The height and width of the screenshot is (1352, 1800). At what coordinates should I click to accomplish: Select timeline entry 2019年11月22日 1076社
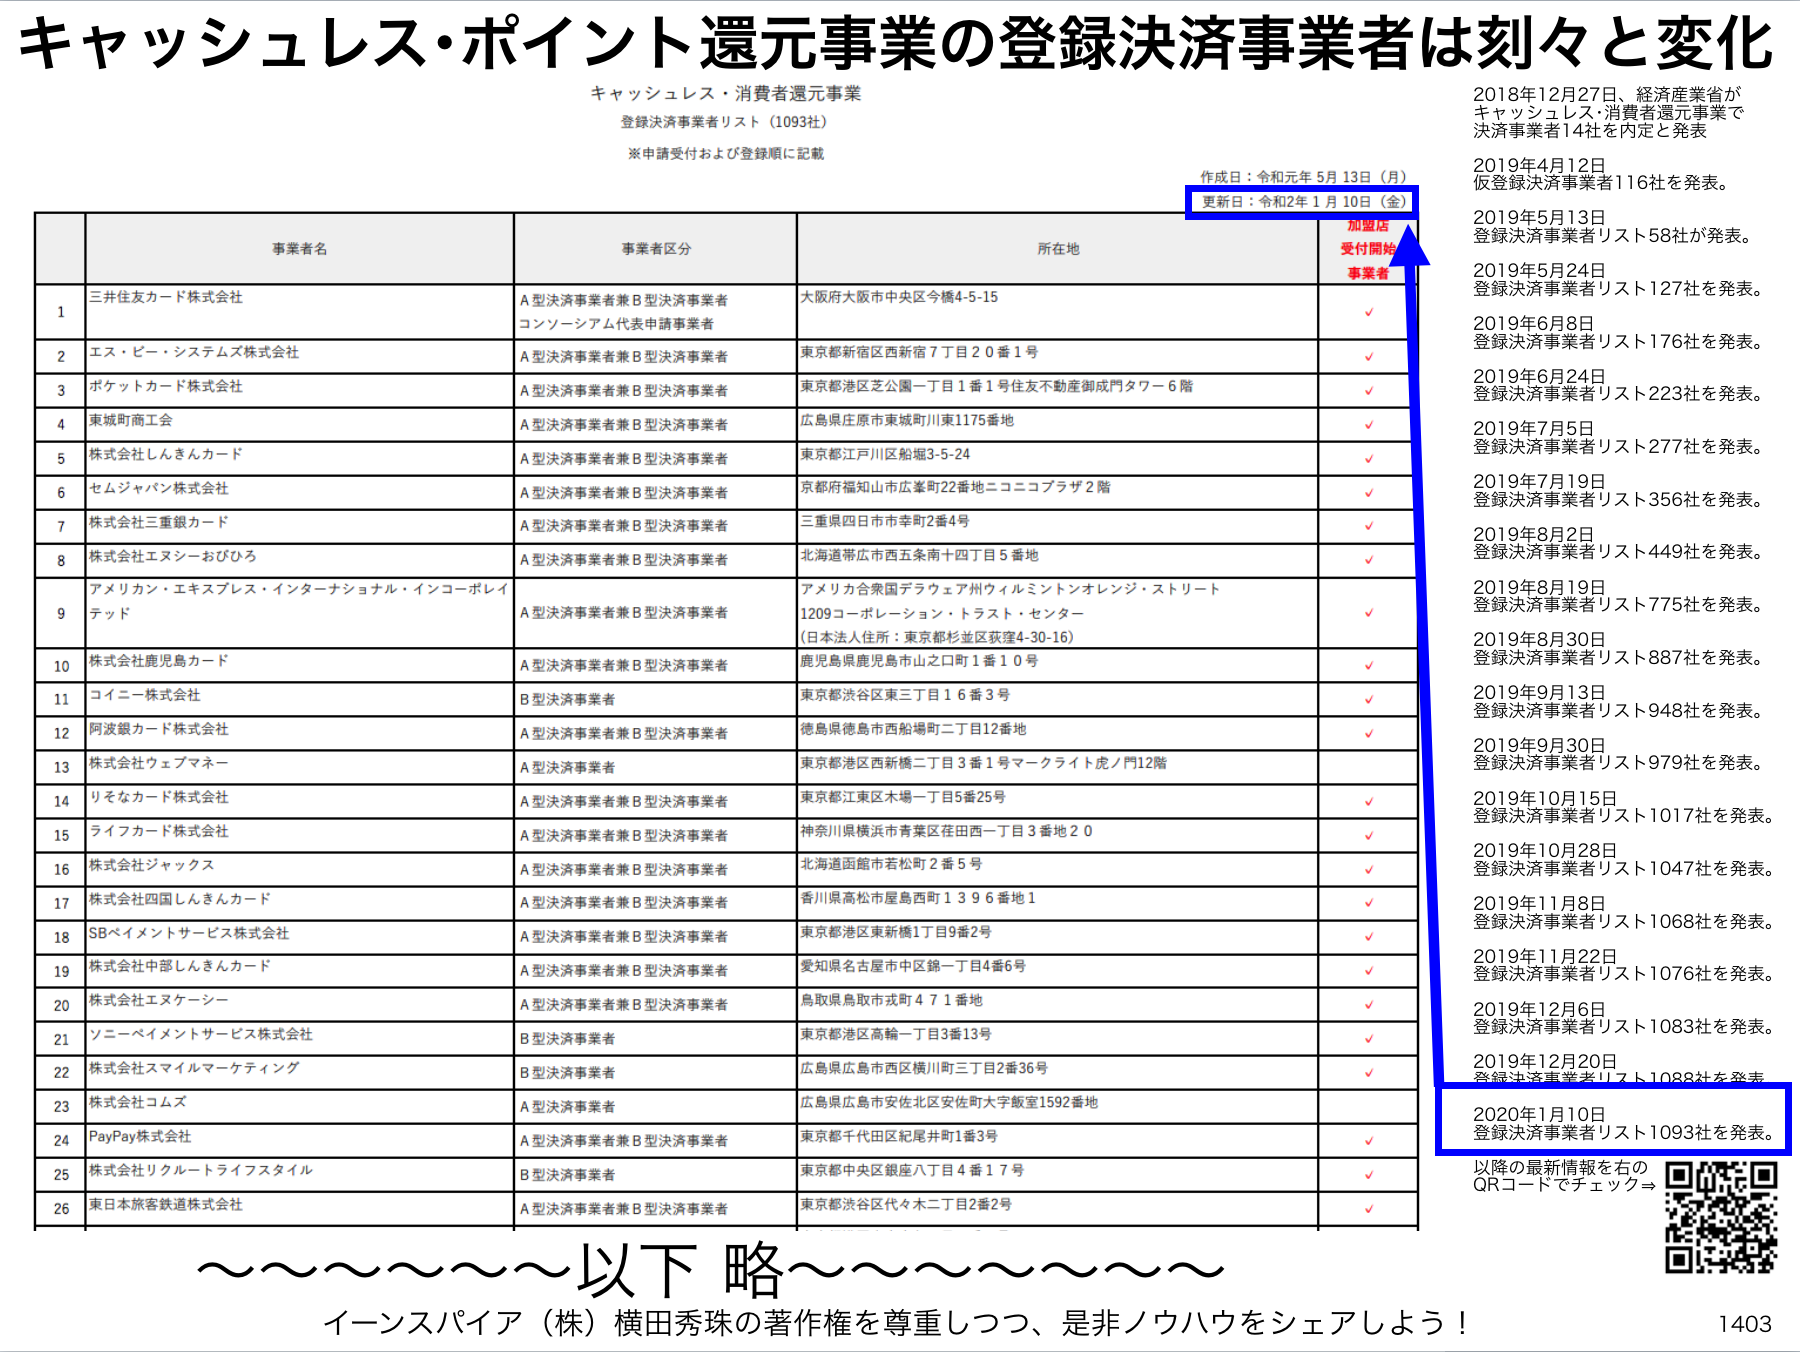point(1624,965)
